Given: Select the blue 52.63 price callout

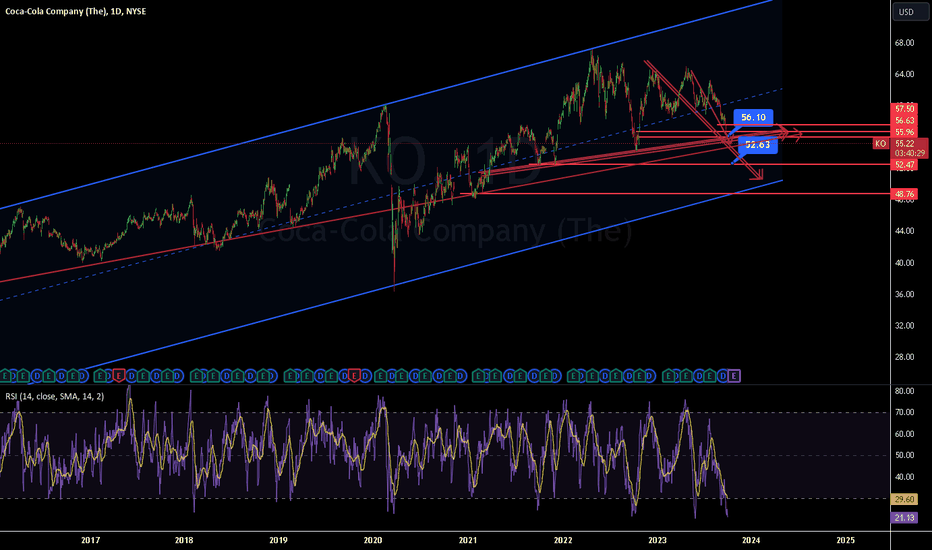Looking at the screenshot, I should click(x=757, y=144).
